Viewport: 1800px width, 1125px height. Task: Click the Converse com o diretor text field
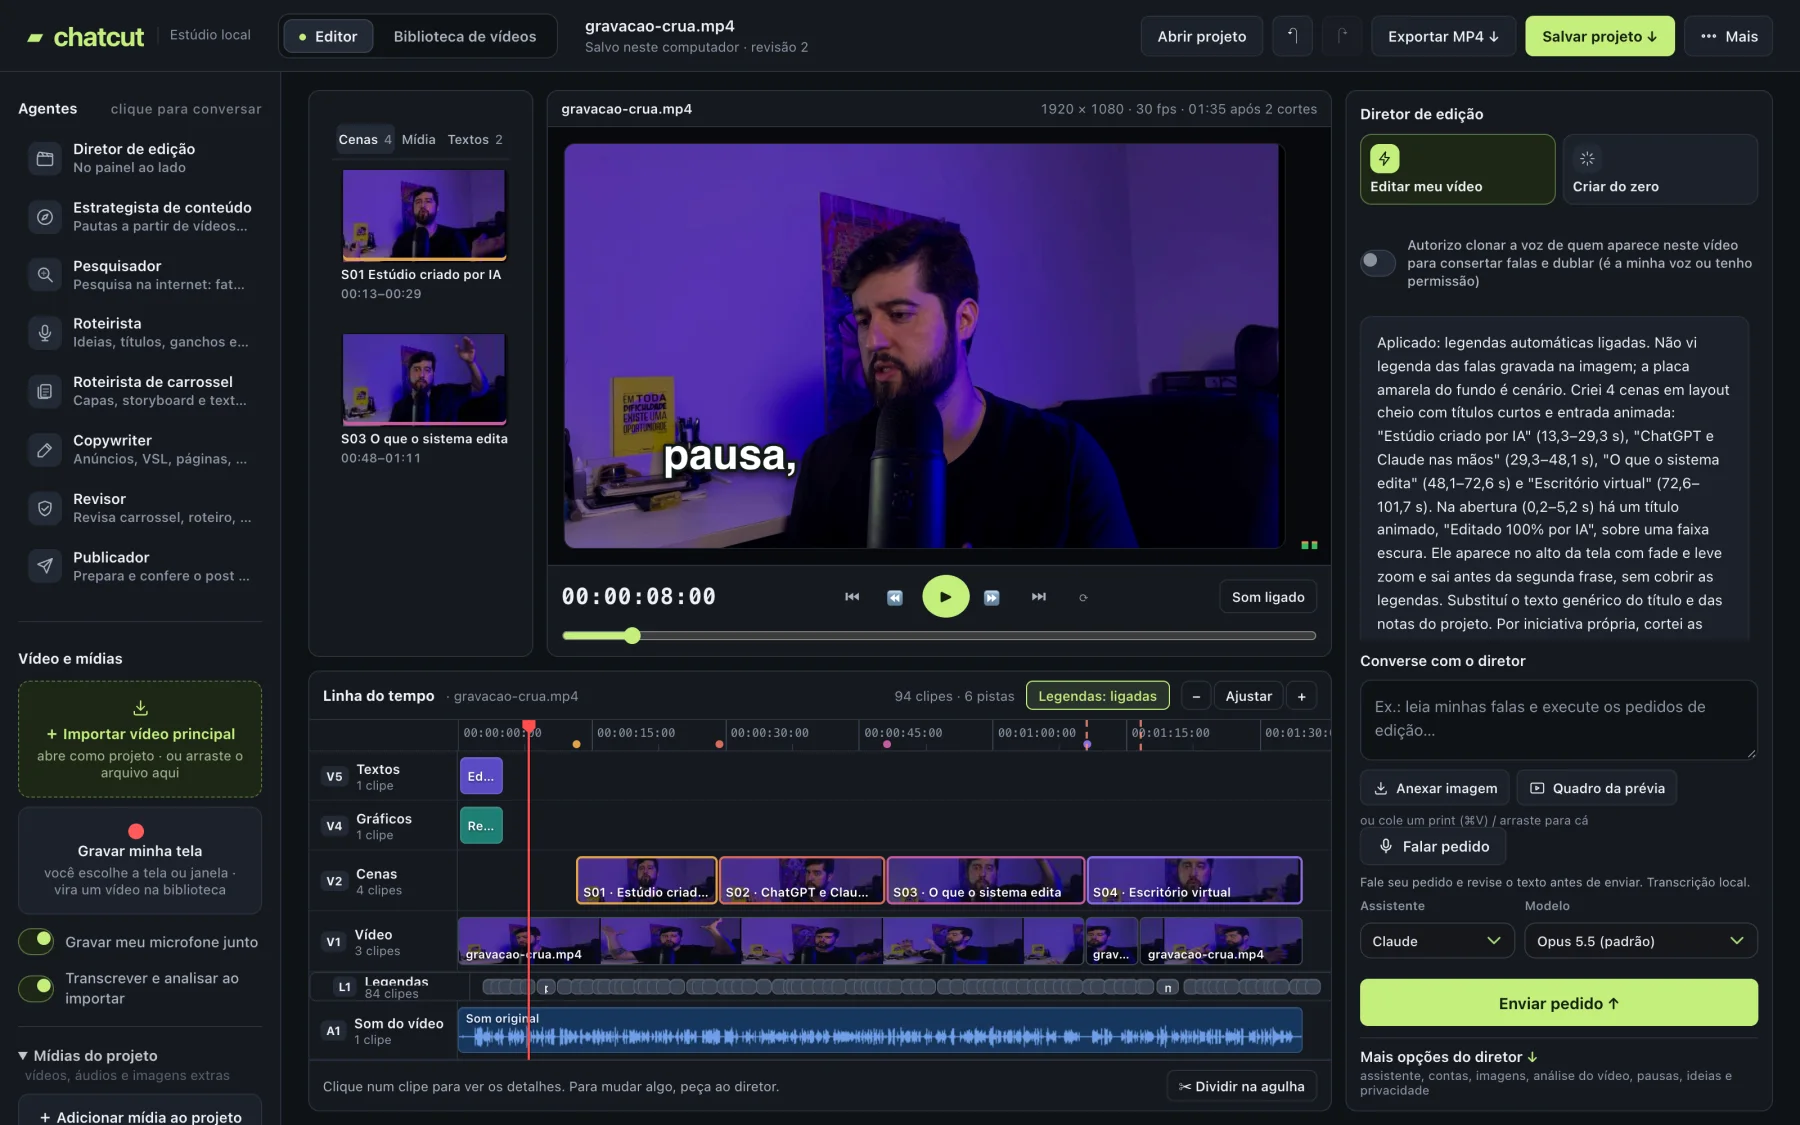click(x=1558, y=719)
